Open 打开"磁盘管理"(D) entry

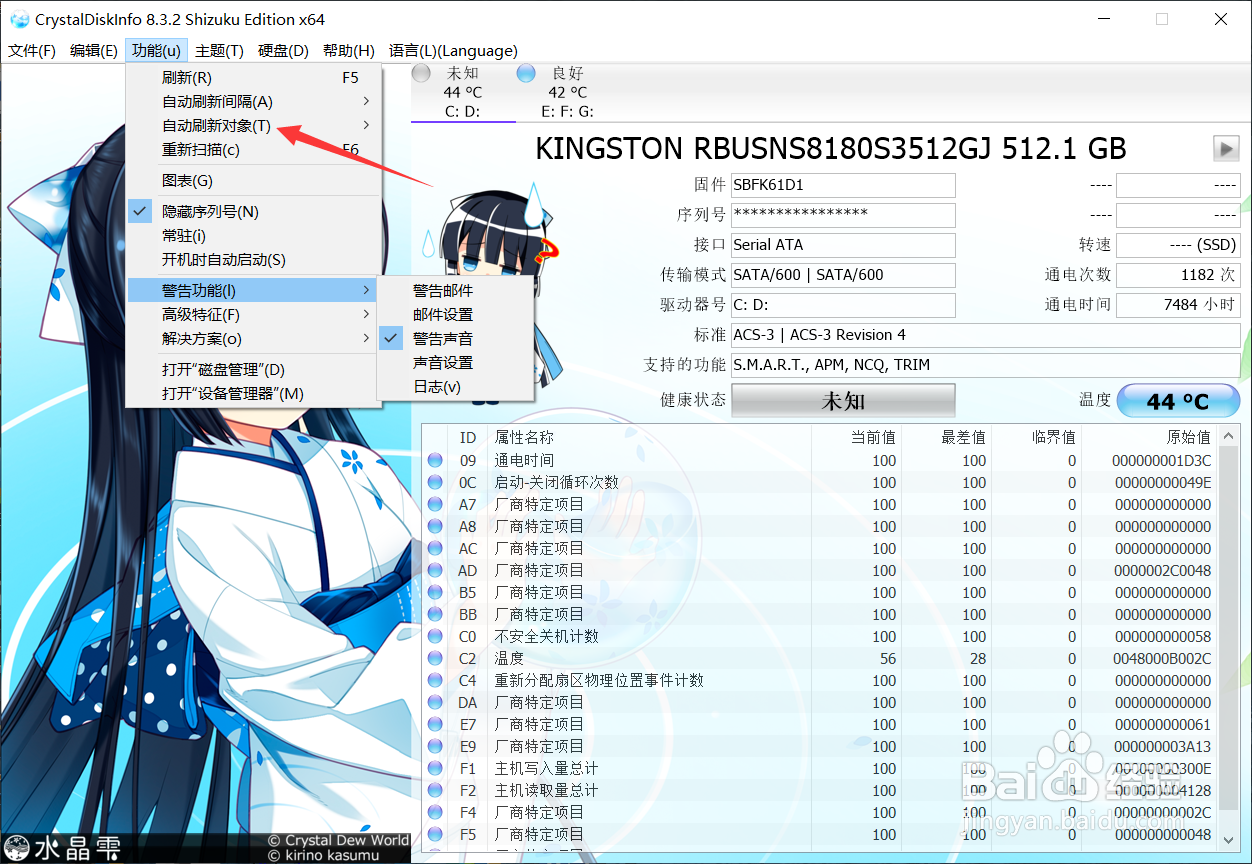click(253, 370)
